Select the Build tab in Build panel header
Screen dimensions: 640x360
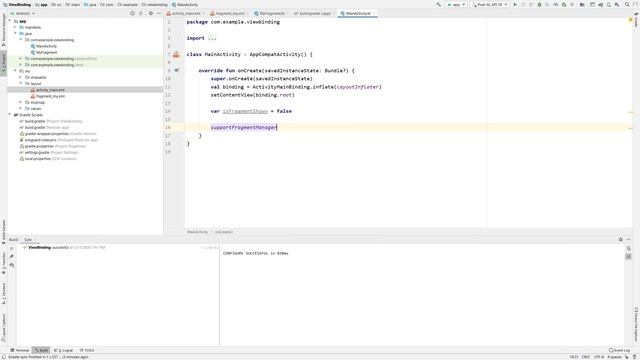(x=13, y=240)
